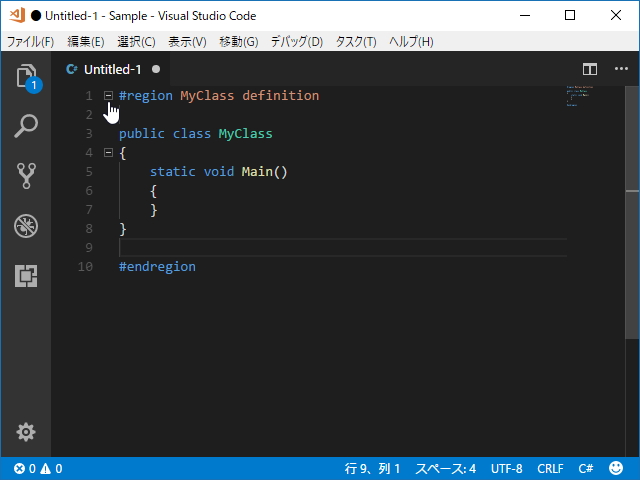The image size is (640, 480).
Task: Select the Untitled-1 editor tab
Action: click(x=113, y=69)
